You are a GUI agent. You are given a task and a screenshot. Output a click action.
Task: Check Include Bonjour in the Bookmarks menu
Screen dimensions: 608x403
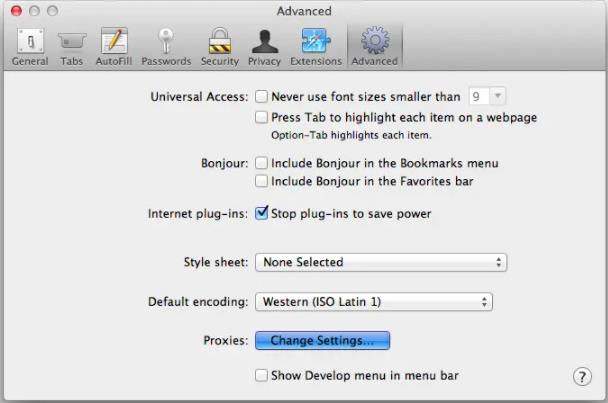[x=261, y=163]
